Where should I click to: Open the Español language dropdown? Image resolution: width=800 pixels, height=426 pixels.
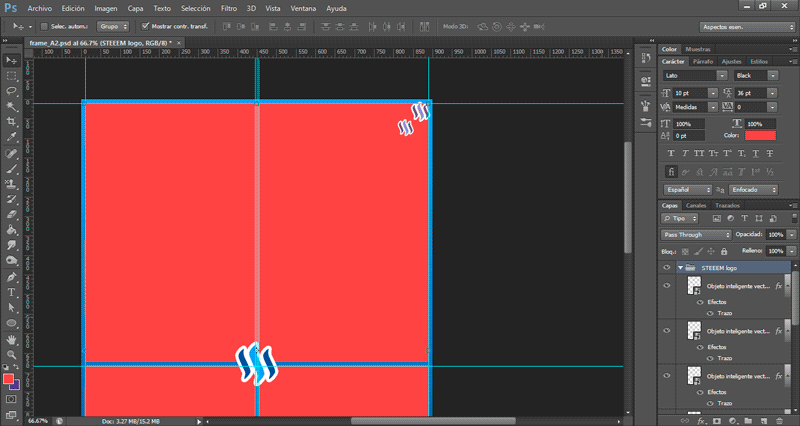click(x=687, y=189)
